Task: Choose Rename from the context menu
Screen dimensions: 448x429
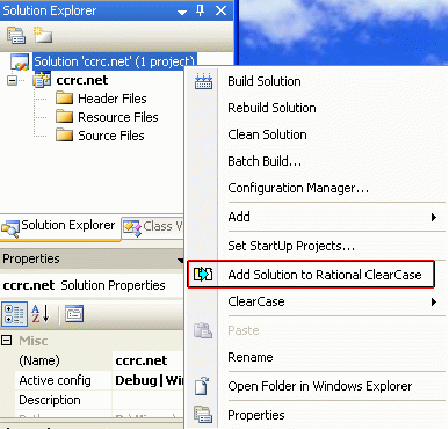Action: 251,358
